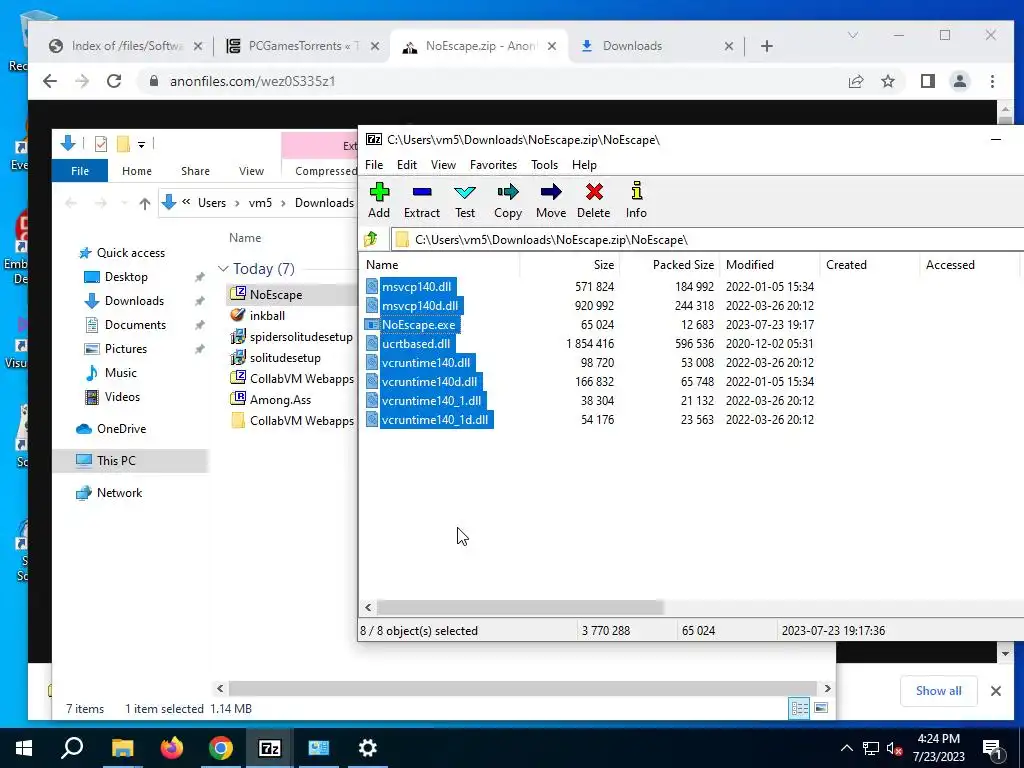The width and height of the screenshot is (1024, 768).
Task: Go up one folder level in 7-Zip
Action: 371,239
